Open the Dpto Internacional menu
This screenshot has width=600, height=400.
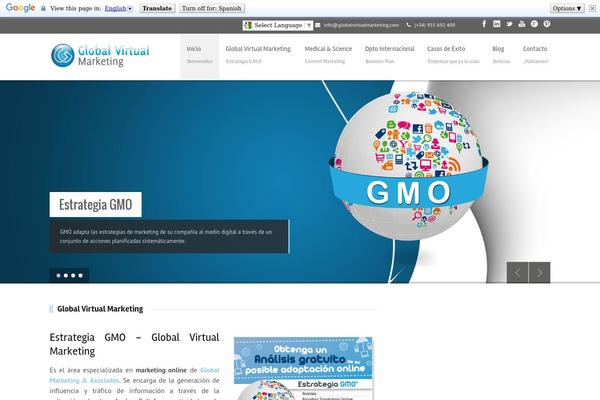pos(390,54)
